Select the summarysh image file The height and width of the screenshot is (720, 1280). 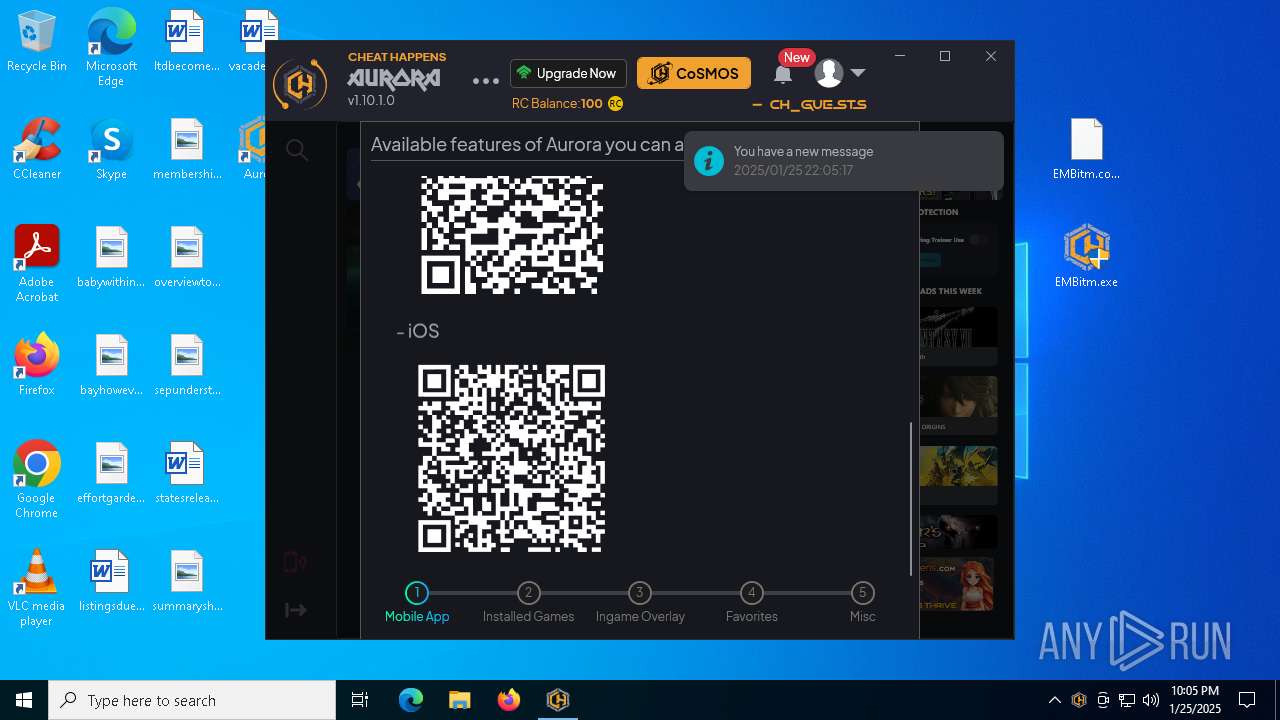186,581
